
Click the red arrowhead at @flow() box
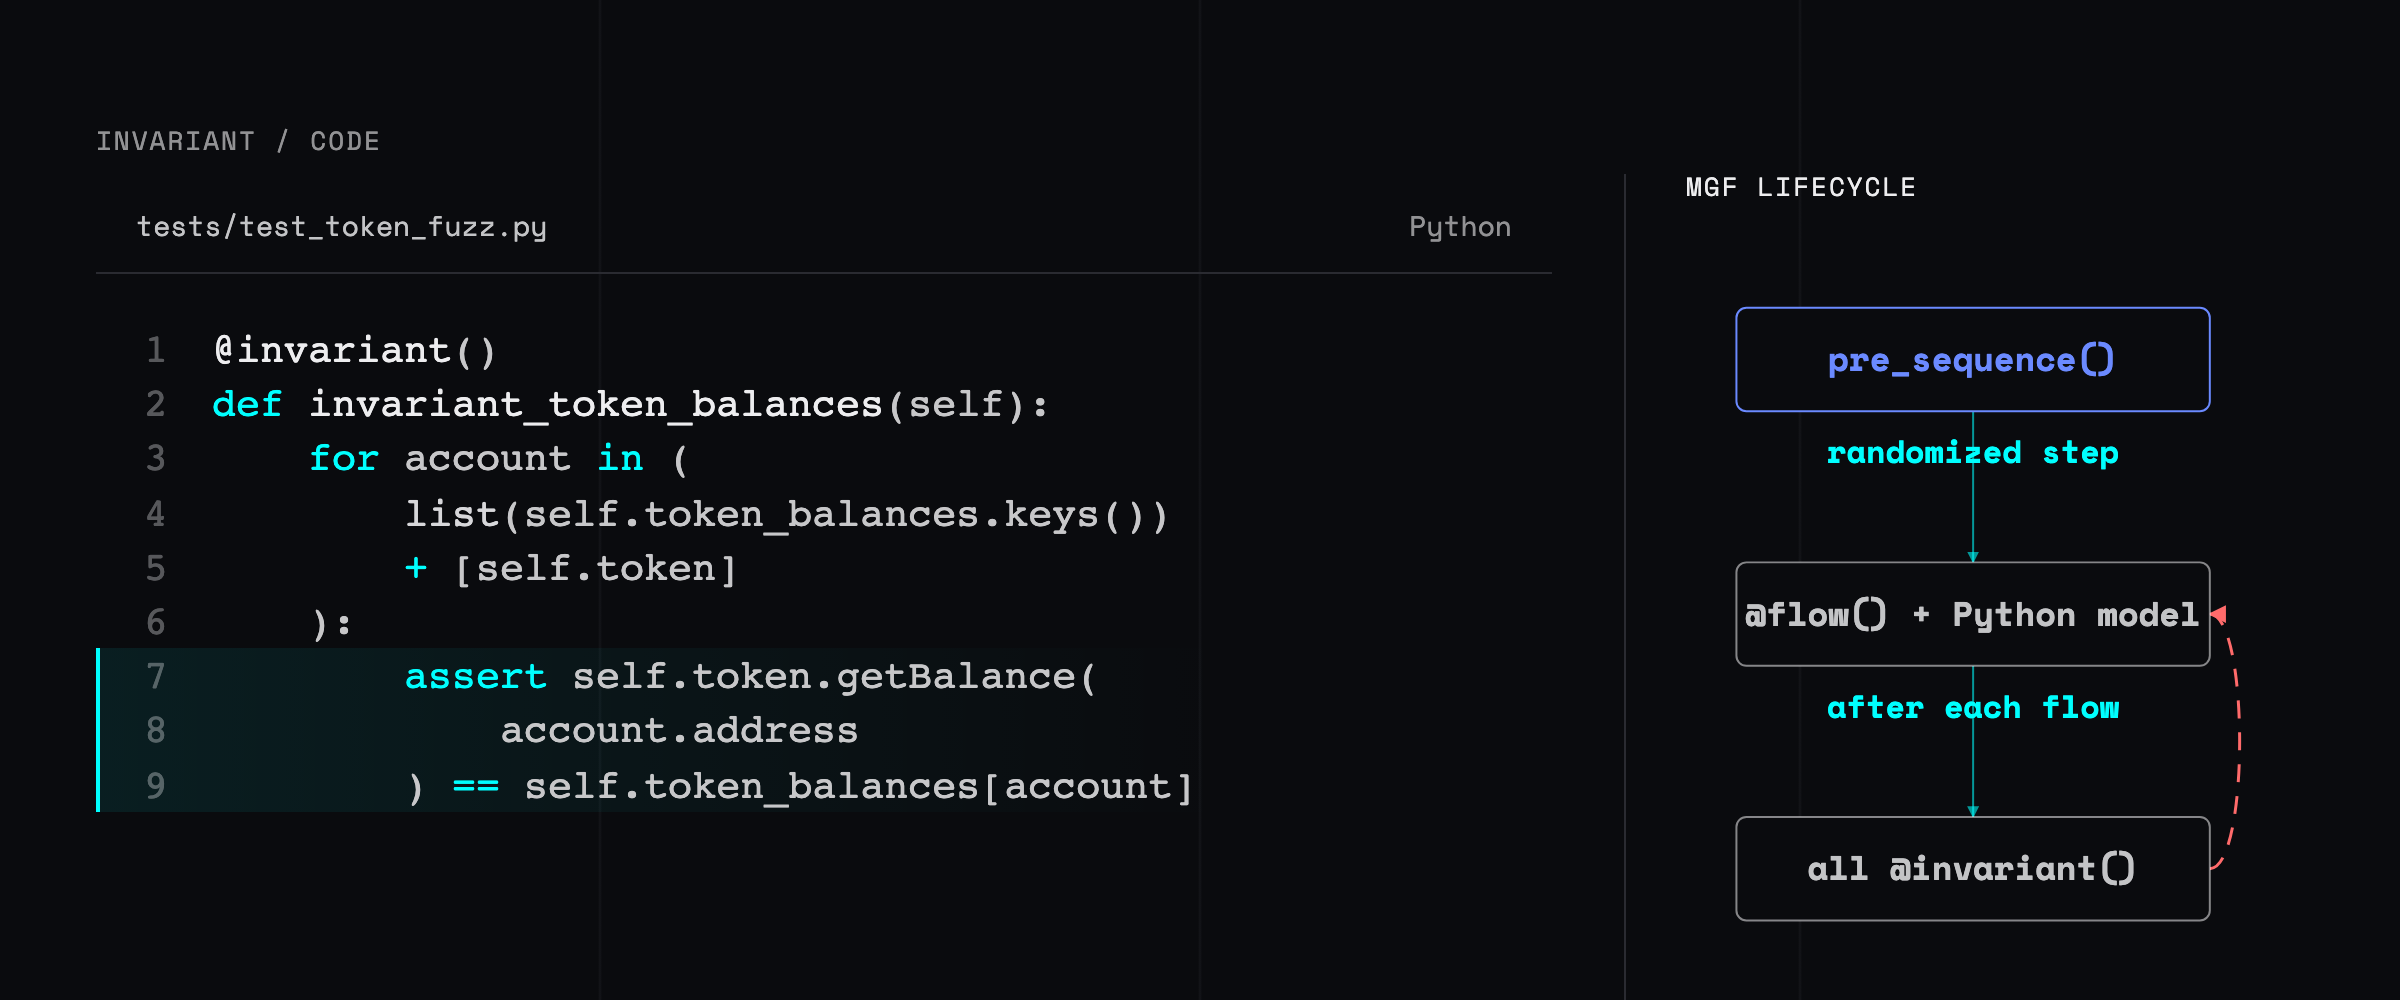[2219, 614]
